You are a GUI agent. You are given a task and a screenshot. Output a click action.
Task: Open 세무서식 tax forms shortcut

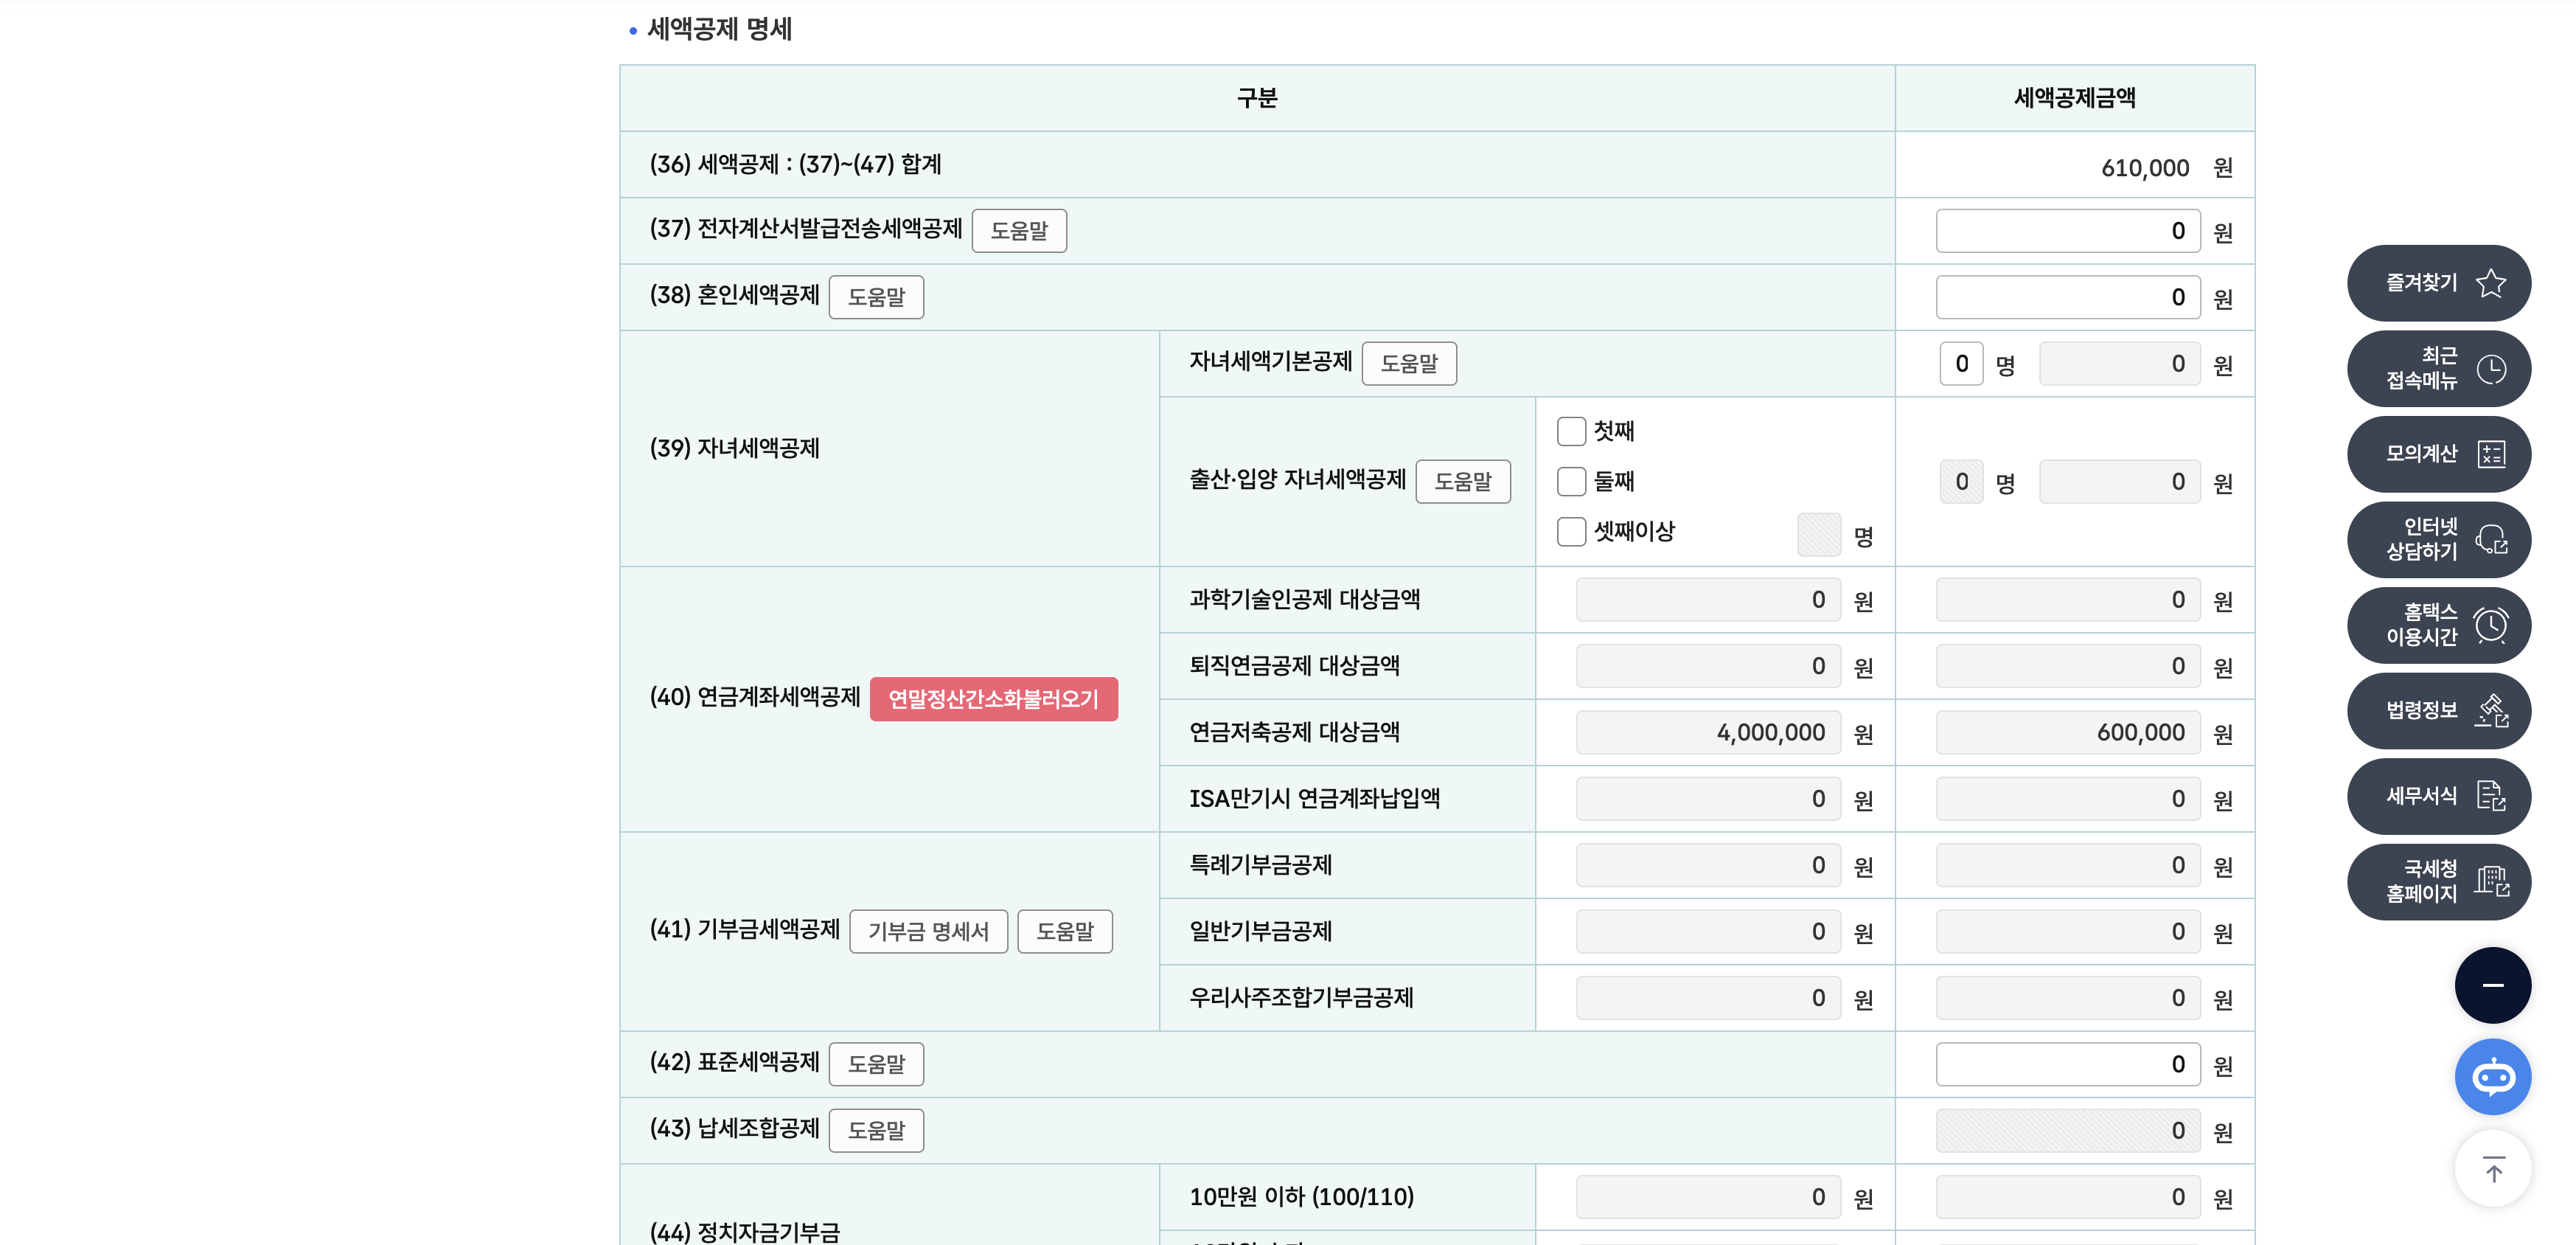coord(2438,796)
